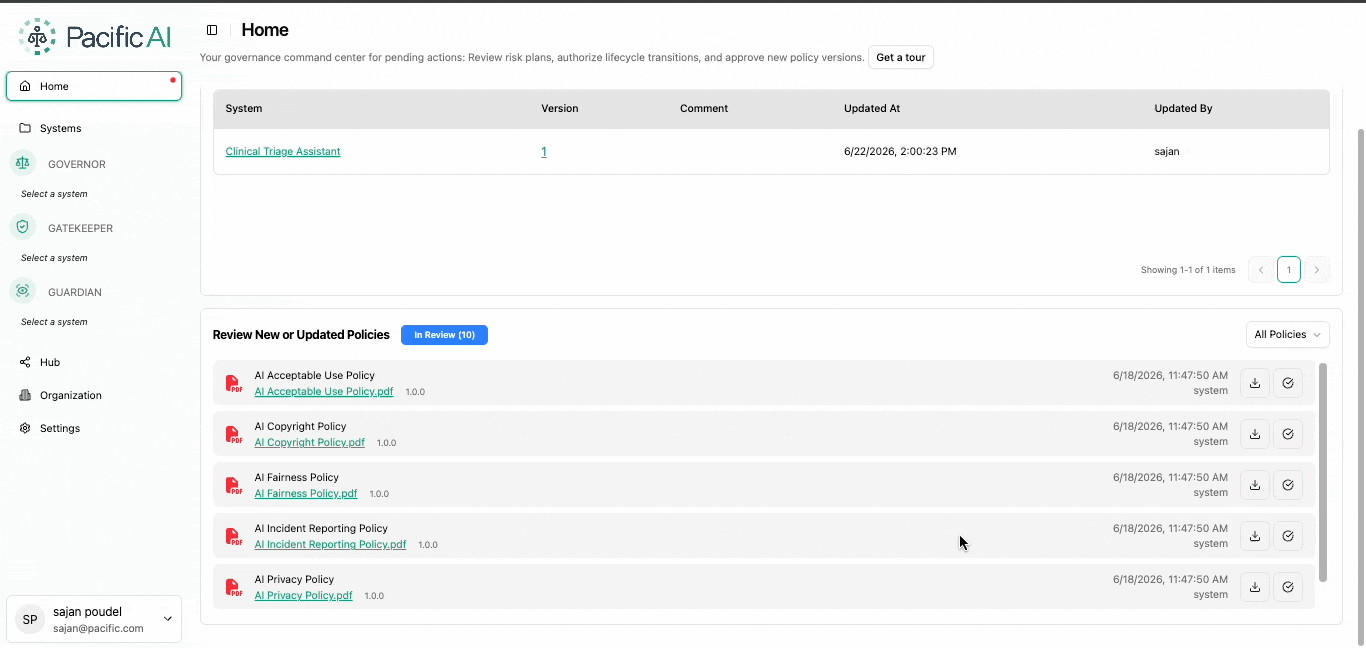1366x648 pixels.
Task: Toggle the sidebar collapse icon beside Home
Action: pyautogui.click(x=212, y=30)
